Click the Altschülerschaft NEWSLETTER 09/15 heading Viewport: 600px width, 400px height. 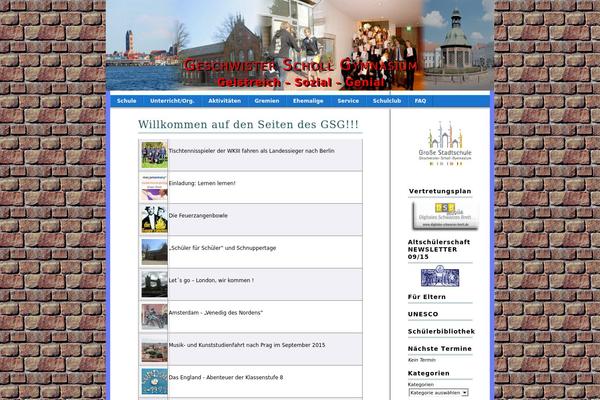(x=439, y=249)
